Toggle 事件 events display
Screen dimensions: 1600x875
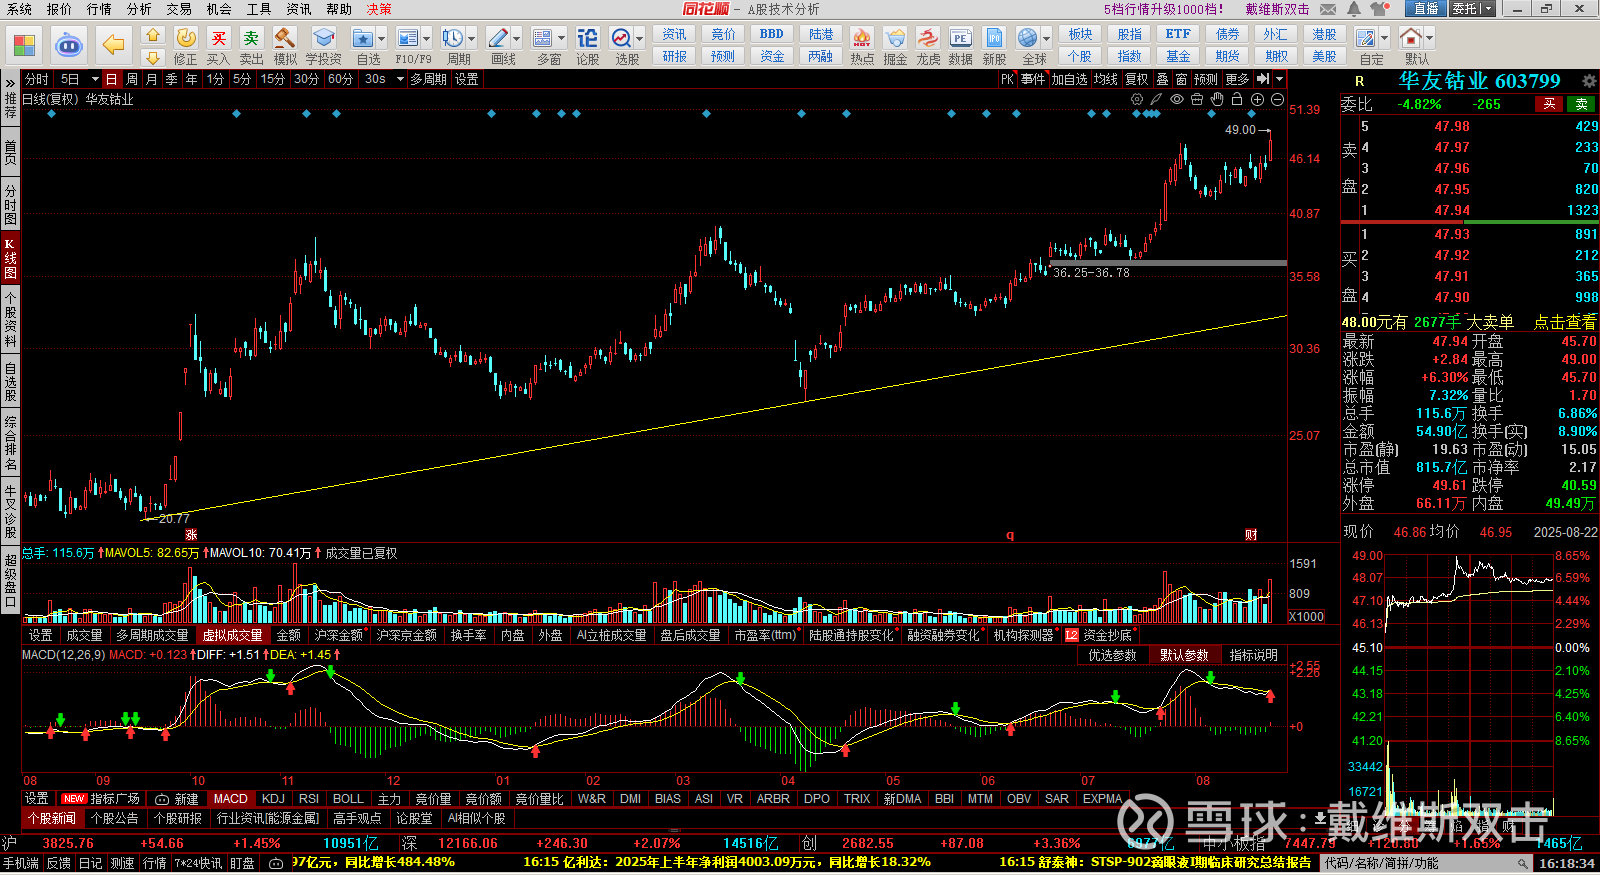click(x=1033, y=79)
